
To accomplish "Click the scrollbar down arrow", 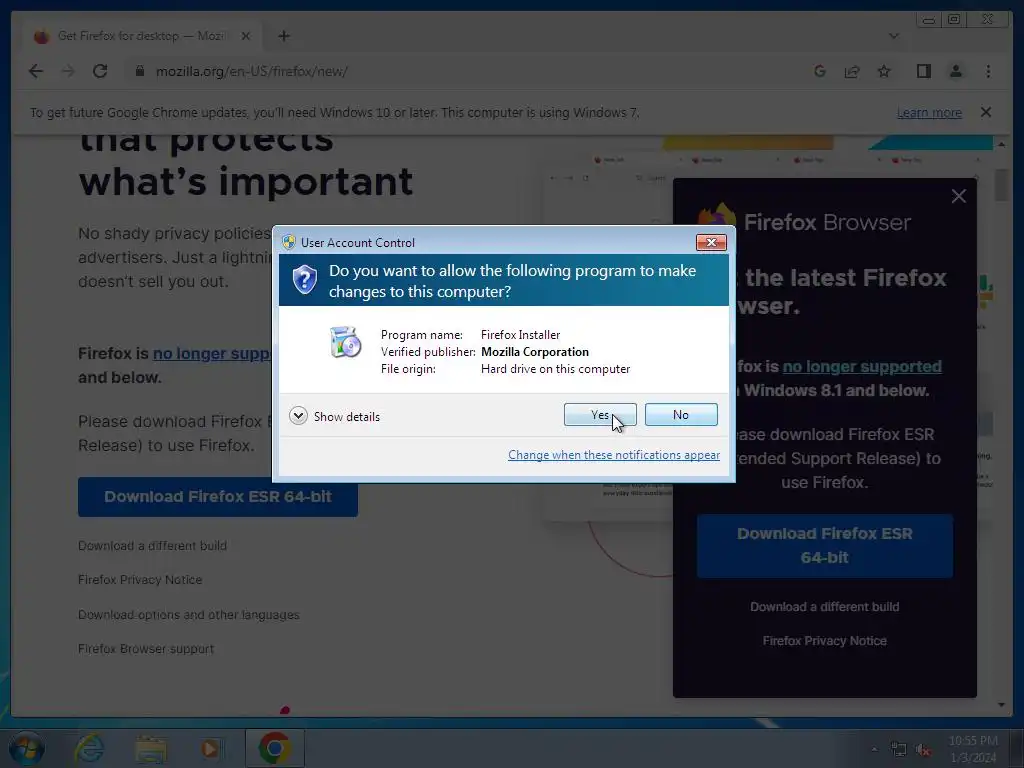I will tap(1001, 705).
